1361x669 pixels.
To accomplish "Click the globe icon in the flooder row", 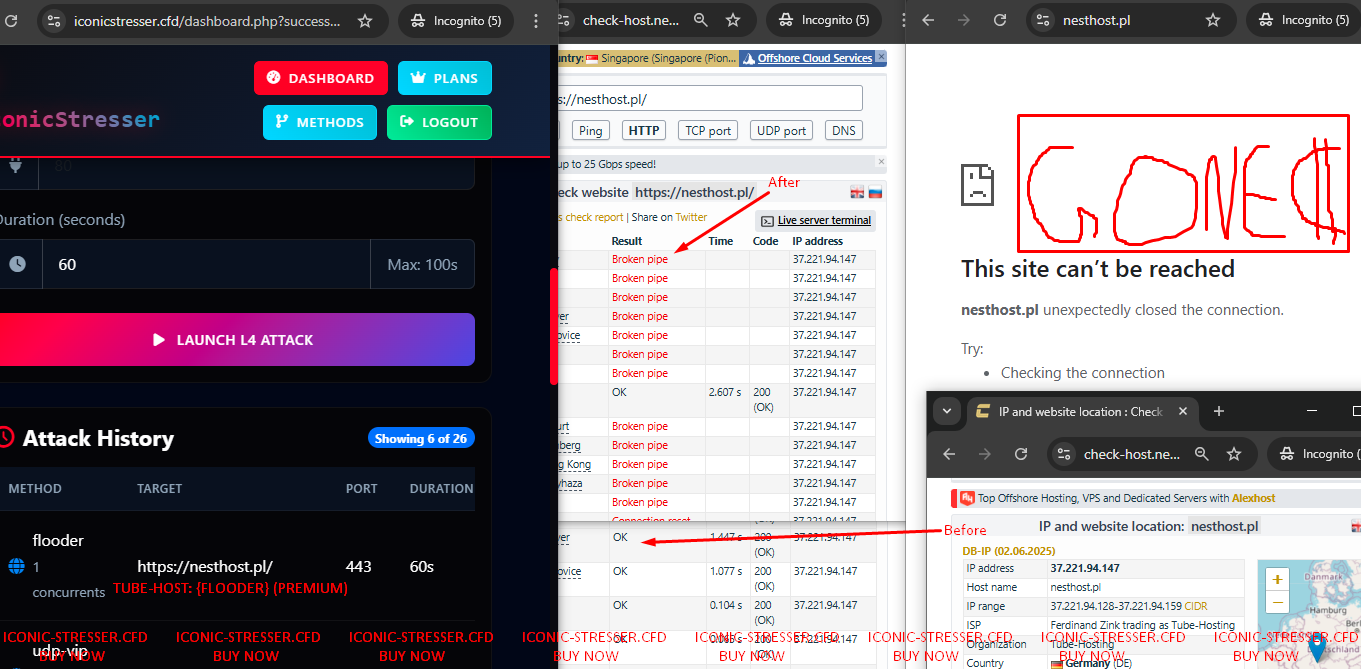I will pyautogui.click(x=16, y=567).
